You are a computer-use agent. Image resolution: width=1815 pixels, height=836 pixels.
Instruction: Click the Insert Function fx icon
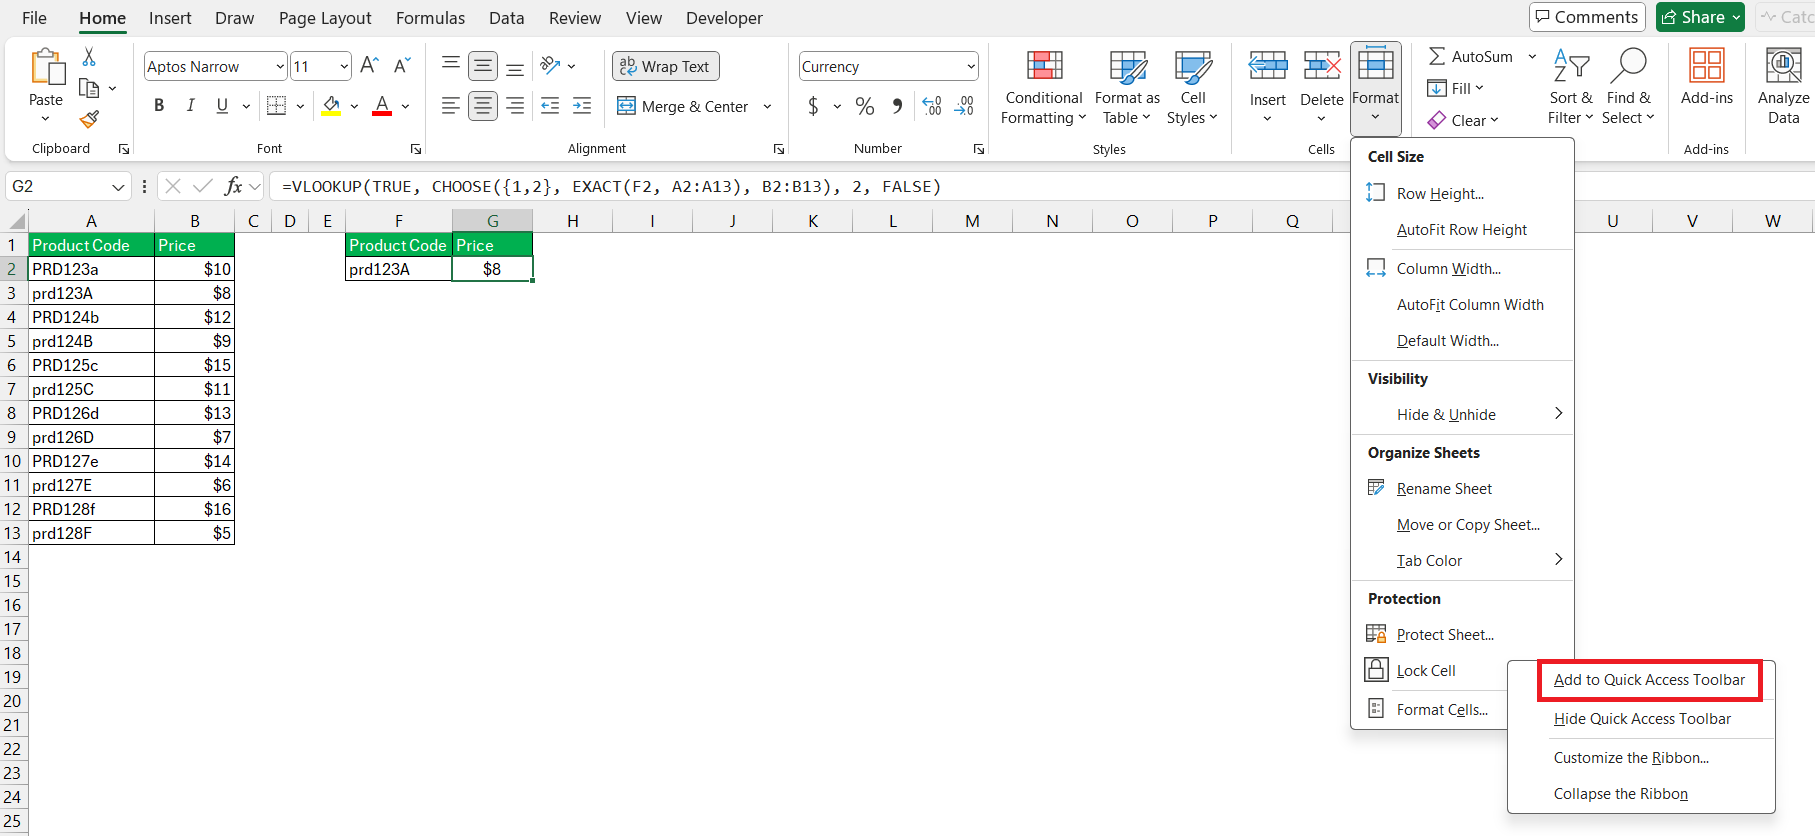tap(233, 186)
